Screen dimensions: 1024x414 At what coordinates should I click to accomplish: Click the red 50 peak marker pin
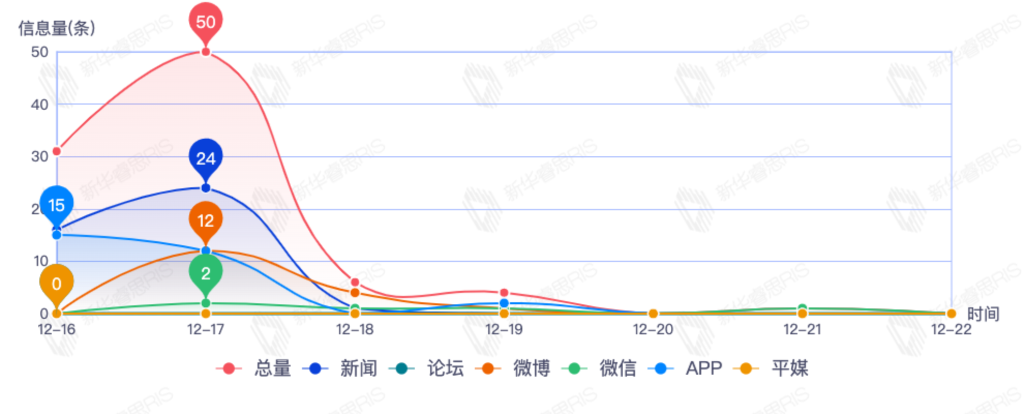pyautogui.click(x=205, y=21)
